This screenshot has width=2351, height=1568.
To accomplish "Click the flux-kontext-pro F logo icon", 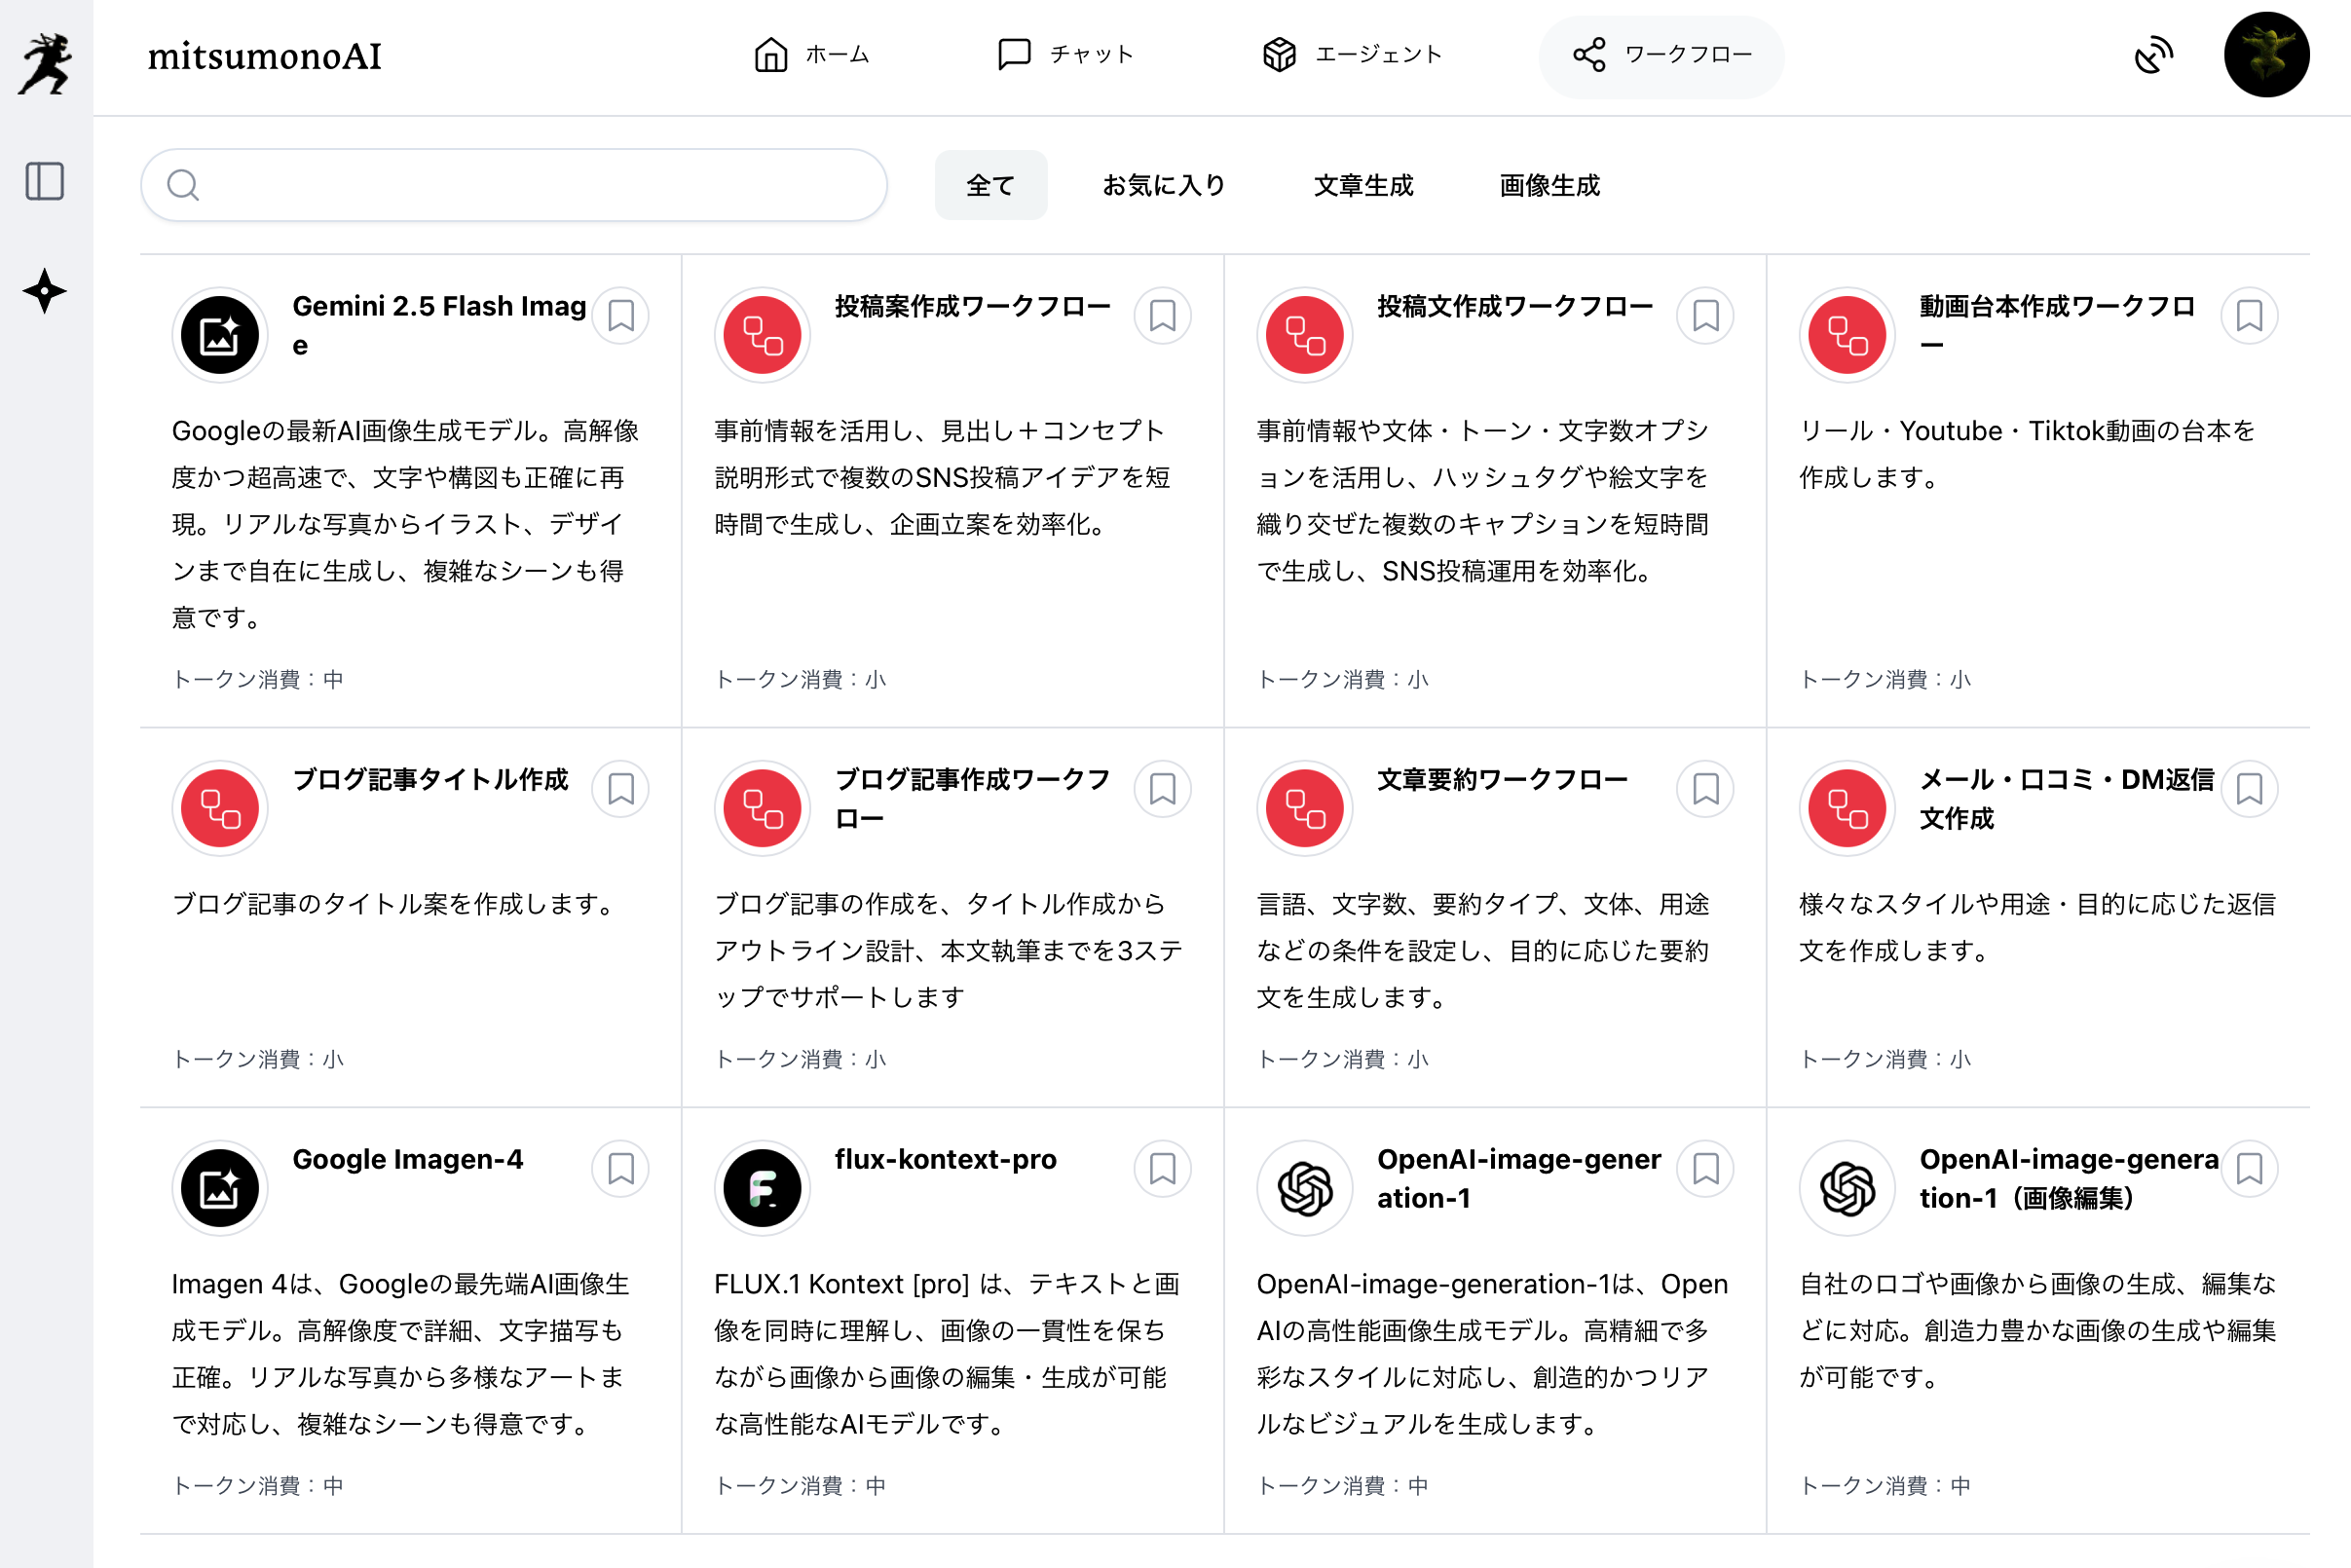I will 762,1188.
